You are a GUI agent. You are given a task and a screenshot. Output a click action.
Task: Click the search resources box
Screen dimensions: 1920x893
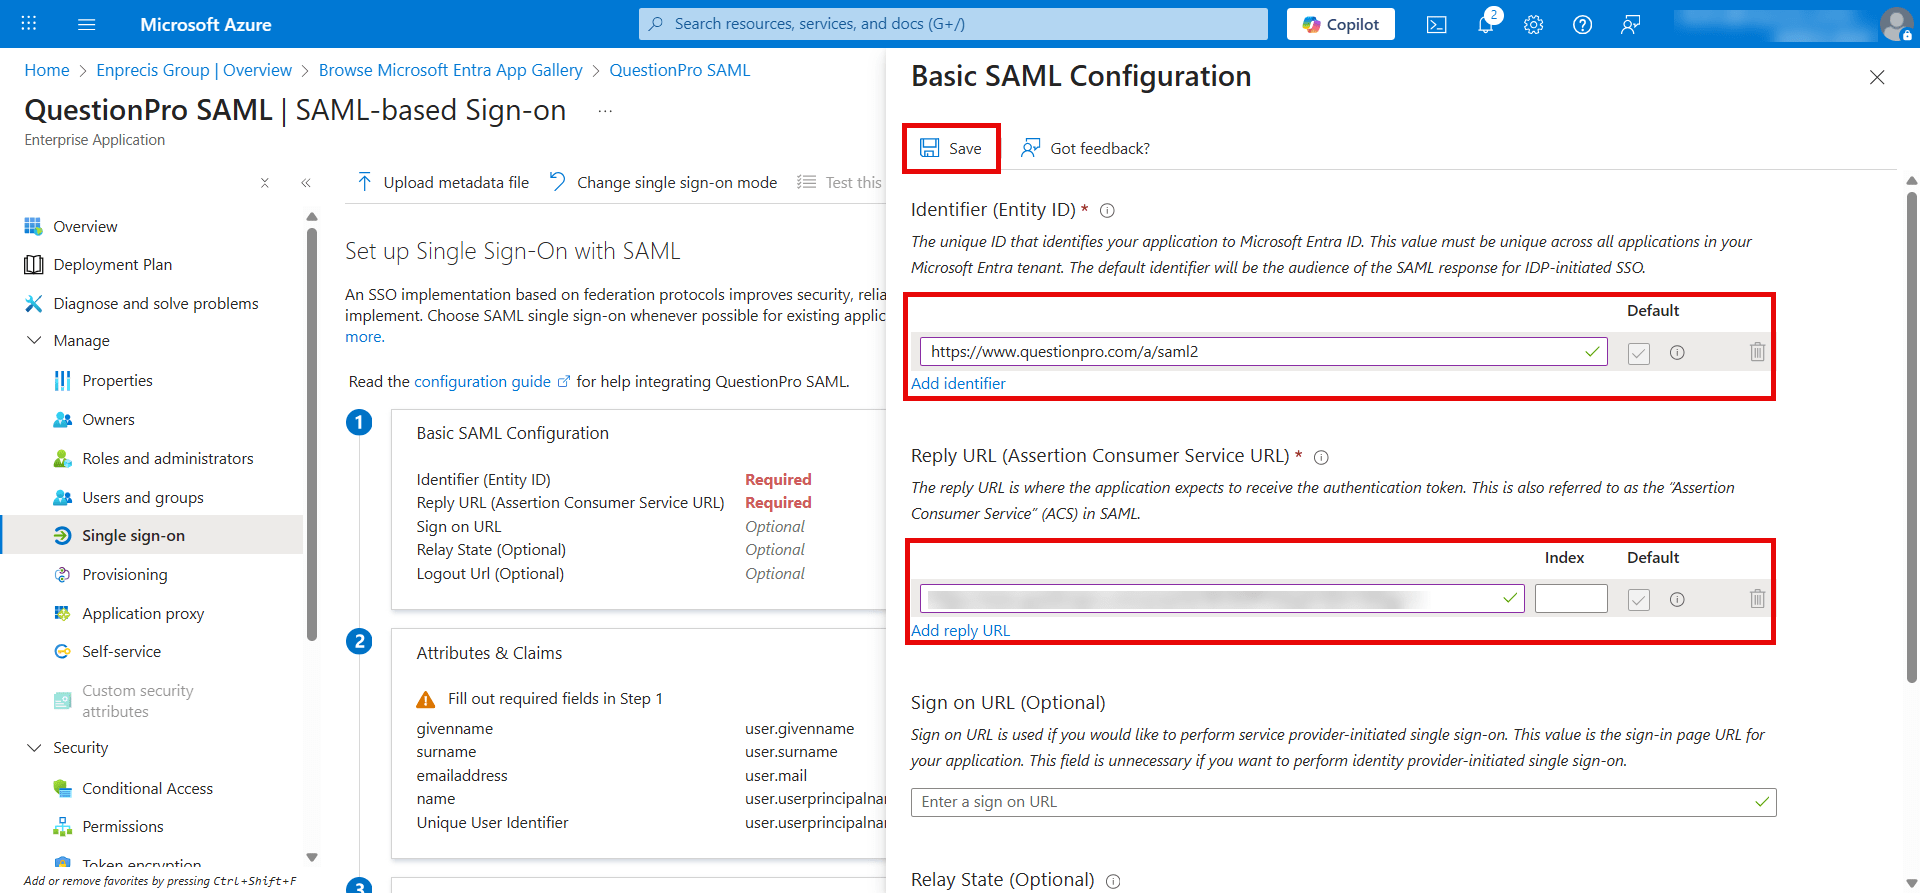pyautogui.click(x=953, y=24)
